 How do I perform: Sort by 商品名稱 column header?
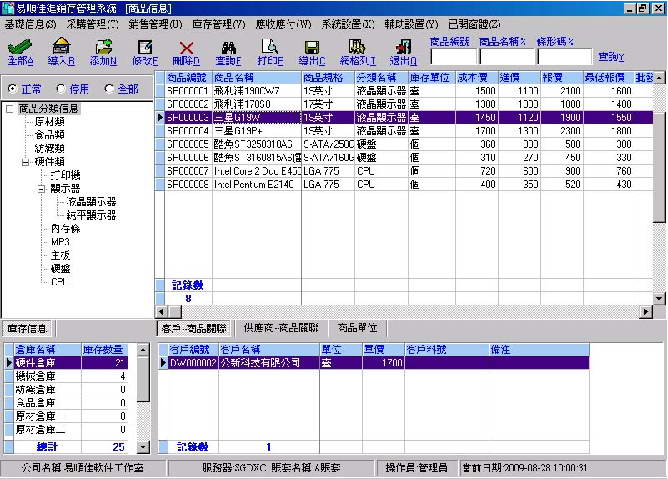(257, 78)
